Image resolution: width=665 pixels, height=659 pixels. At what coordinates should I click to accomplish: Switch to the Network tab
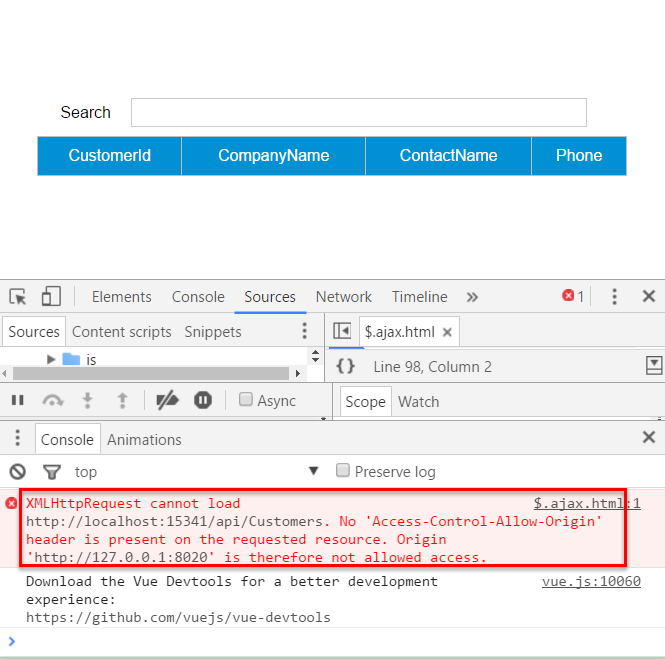[x=343, y=297]
